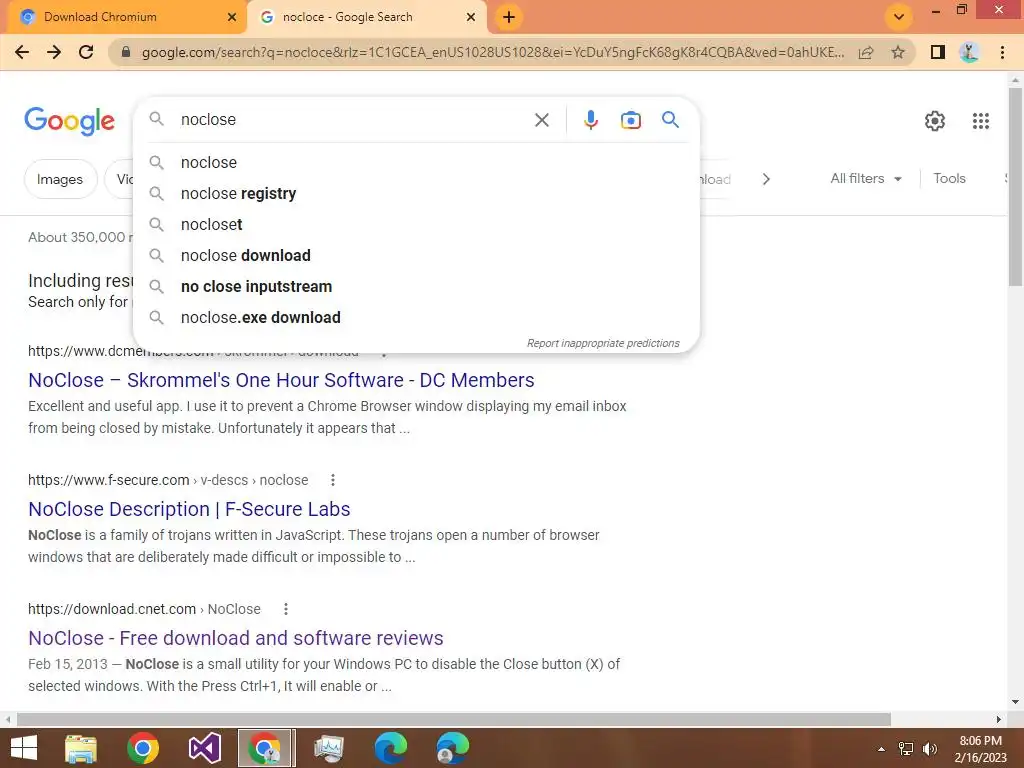
Task: Click the vertical scrollbar thumb
Action: [1015, 186]
